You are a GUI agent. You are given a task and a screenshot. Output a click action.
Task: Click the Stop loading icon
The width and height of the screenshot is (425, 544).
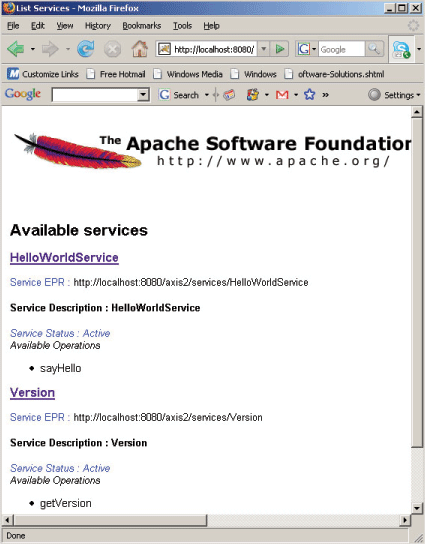[112, 49]
